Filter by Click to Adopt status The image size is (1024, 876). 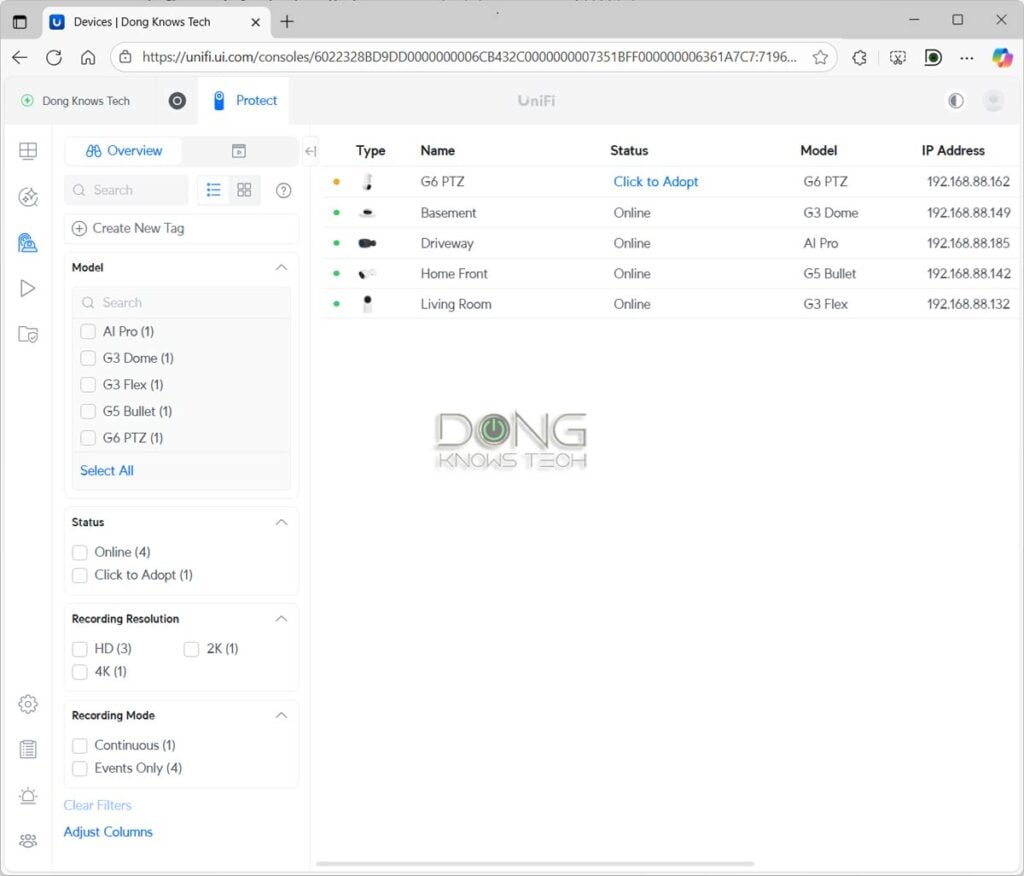[x=80, y=576]
